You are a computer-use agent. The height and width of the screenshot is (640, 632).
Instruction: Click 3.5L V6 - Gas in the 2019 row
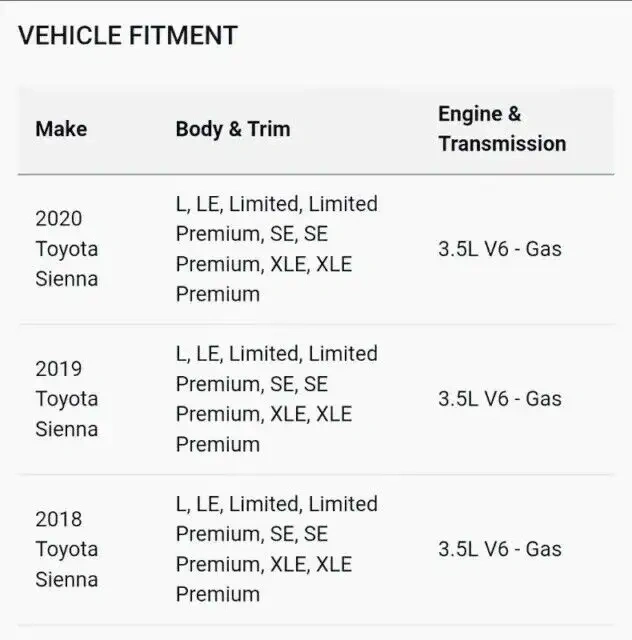(499, 399)
